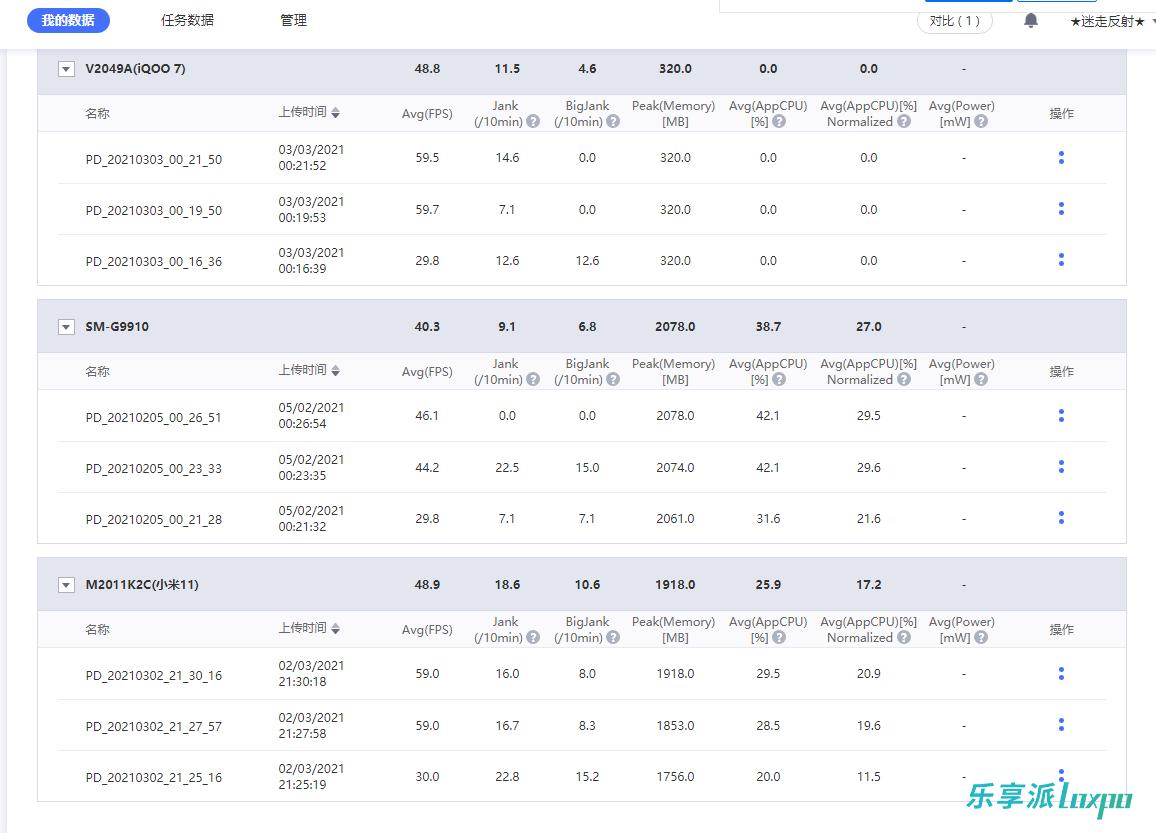Image resolution: width=1156 pixels, height=833 pixels.
Task: Click BigJank help icon in M2011K2C table
Action: coord(613,638)
